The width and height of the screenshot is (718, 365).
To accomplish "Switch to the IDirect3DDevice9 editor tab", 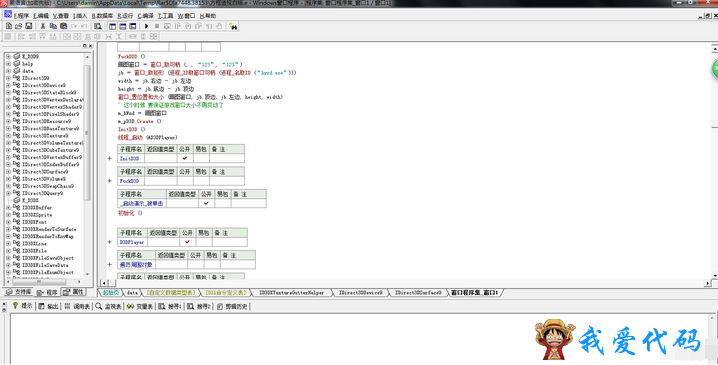I will point(360,292).
